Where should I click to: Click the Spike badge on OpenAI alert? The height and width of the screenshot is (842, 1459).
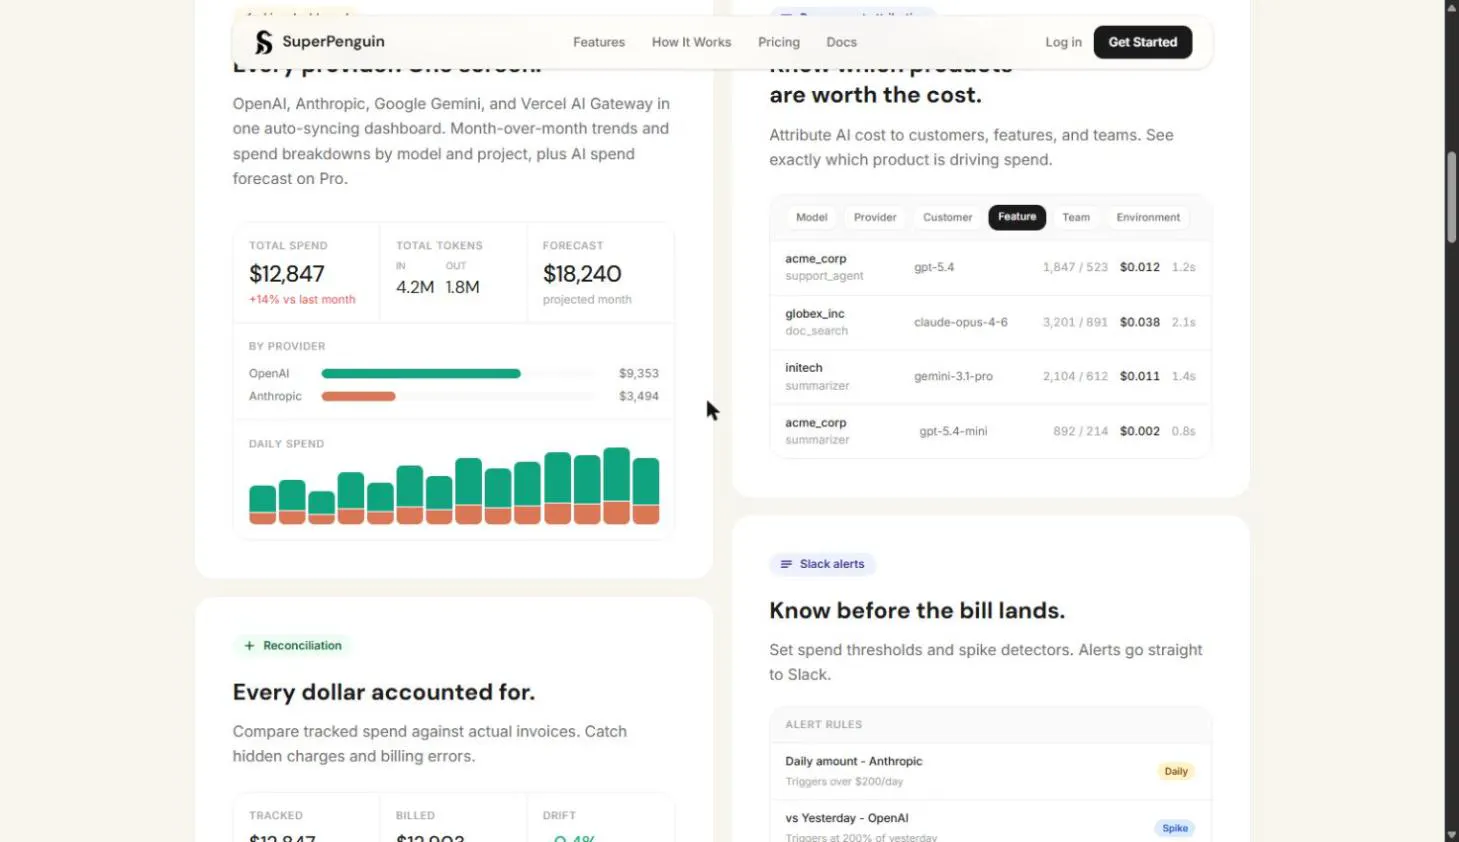[1175, 829]
